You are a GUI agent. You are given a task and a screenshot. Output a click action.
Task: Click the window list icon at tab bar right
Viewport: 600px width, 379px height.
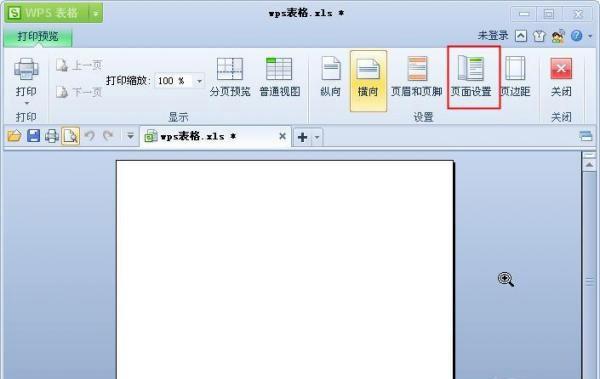tap(586, 136)
